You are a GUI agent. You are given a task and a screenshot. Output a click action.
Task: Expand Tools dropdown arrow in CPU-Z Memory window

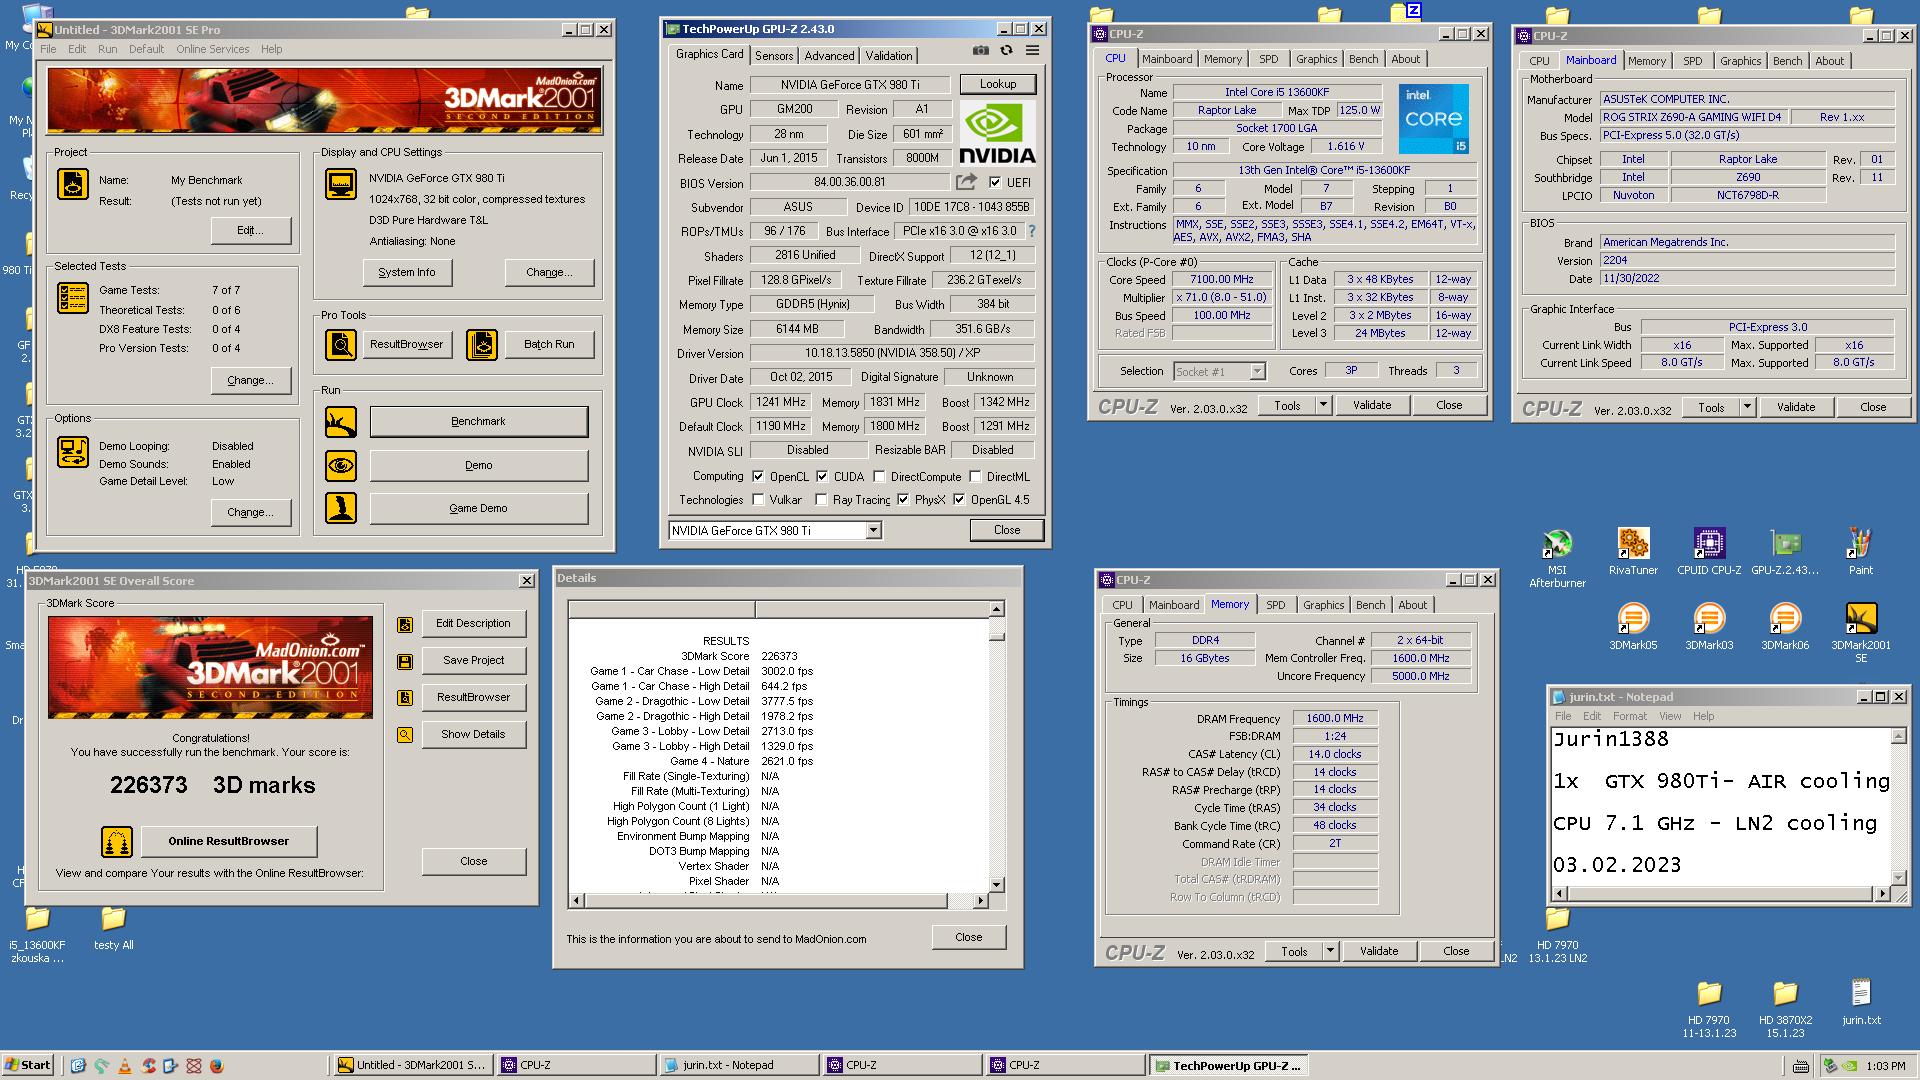pos(1330,951)
